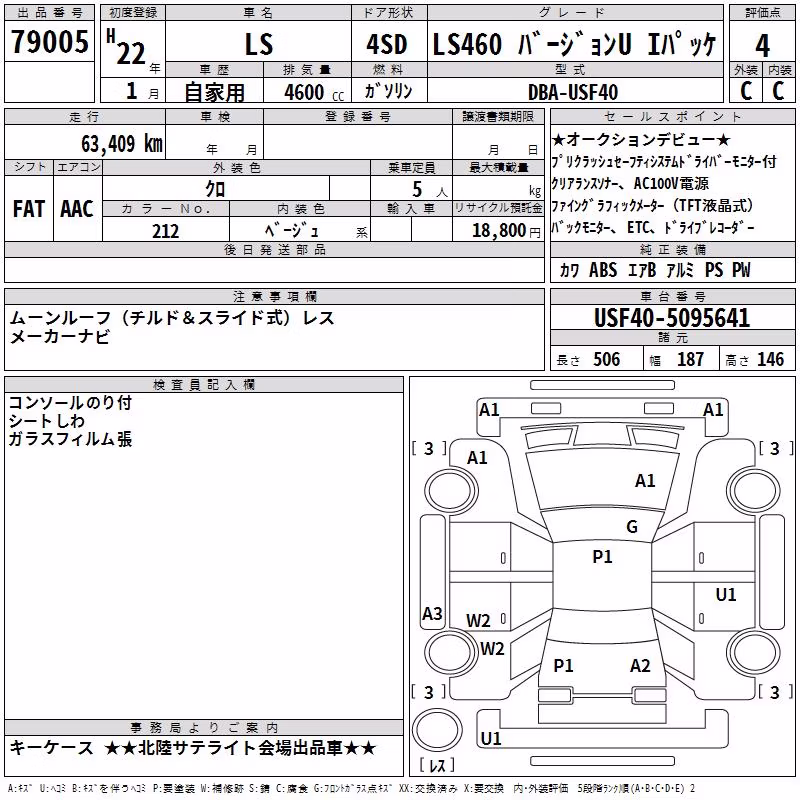Image resolution: width=800 pixels, height=800 pixels.
Task: Select the interior color ベージュ
Action: click(291, 231)
